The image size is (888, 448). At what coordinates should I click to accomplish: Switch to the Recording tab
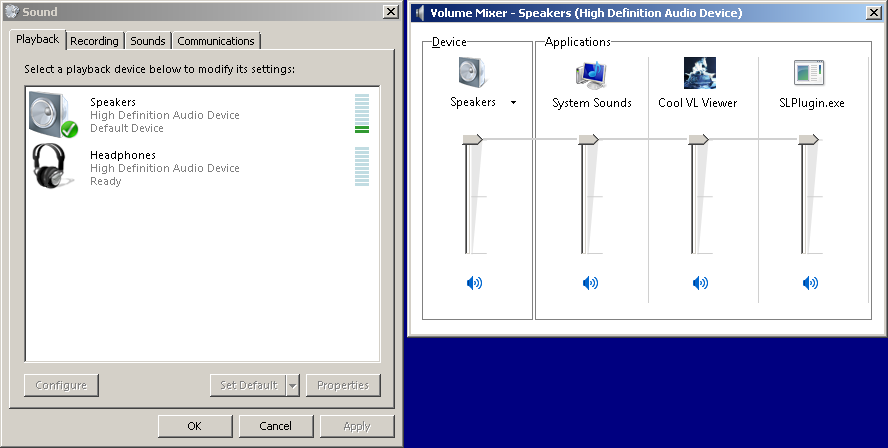point(95,41)
